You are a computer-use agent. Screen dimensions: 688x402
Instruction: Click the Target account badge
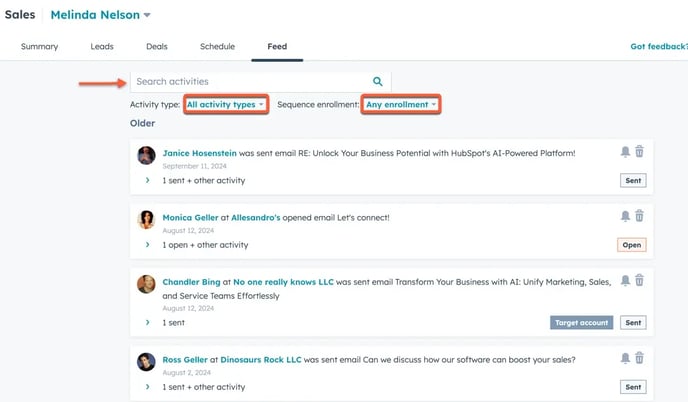[x=581, y=323]
